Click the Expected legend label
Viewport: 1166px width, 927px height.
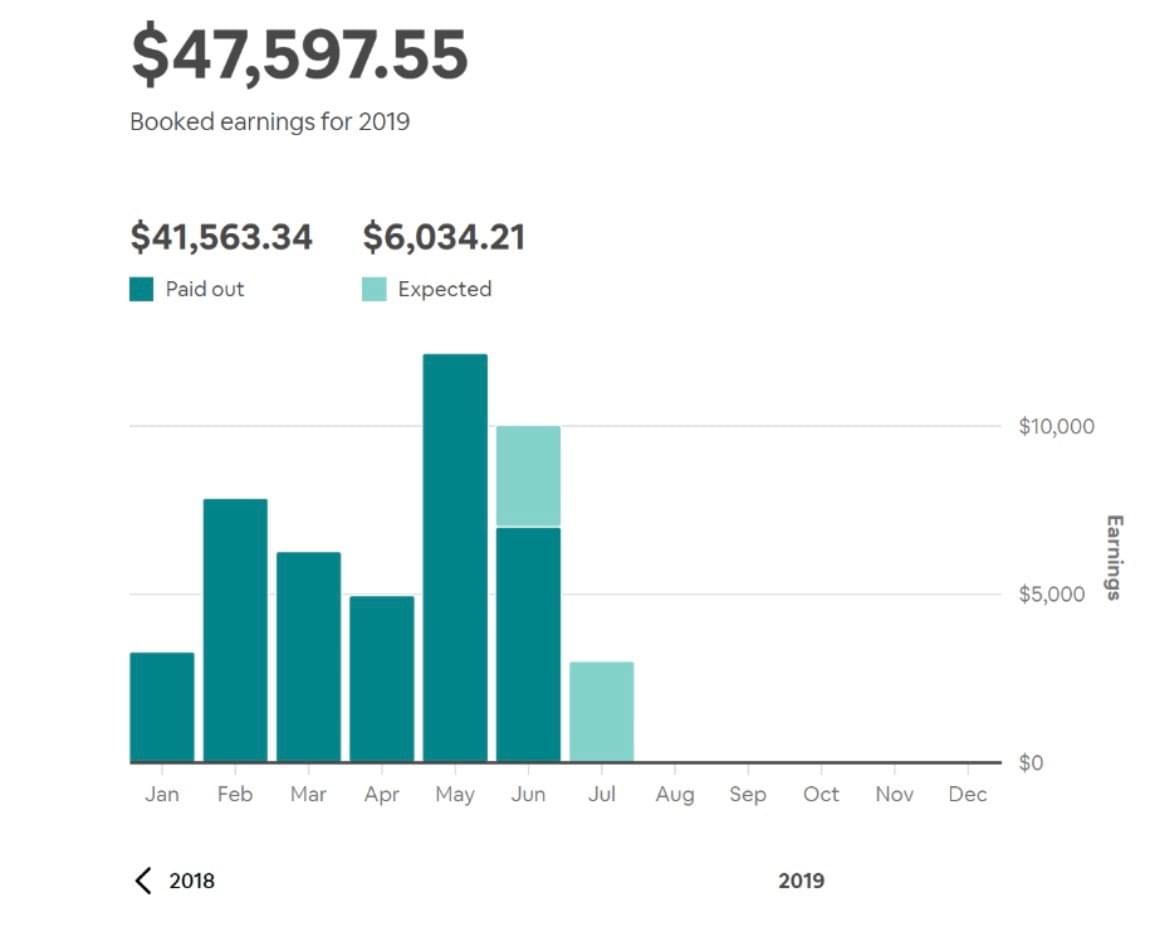point(445,290)
